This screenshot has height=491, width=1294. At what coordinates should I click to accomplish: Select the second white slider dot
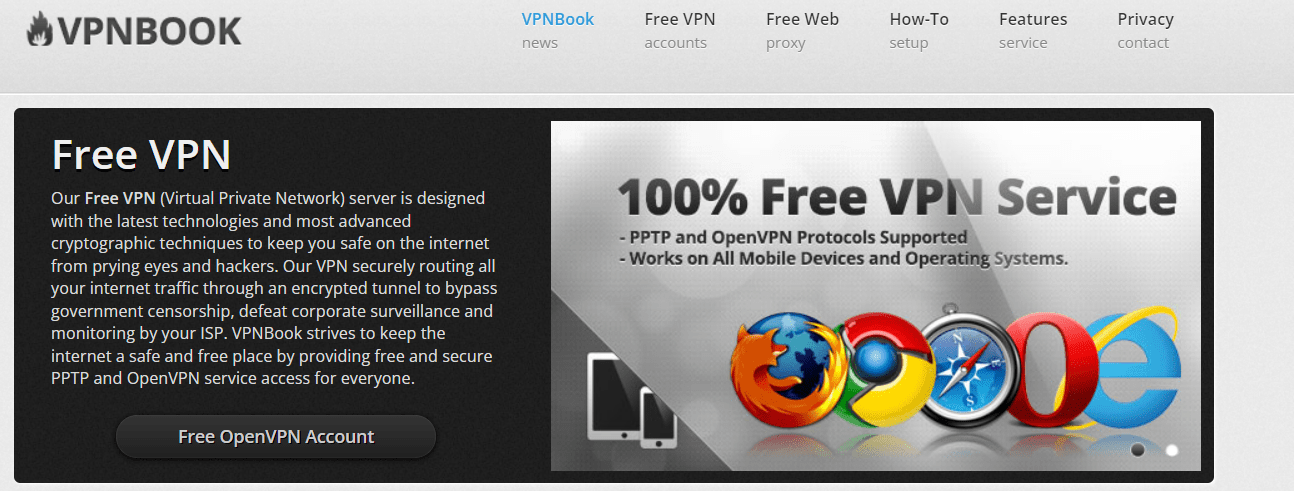[1172, 450]
